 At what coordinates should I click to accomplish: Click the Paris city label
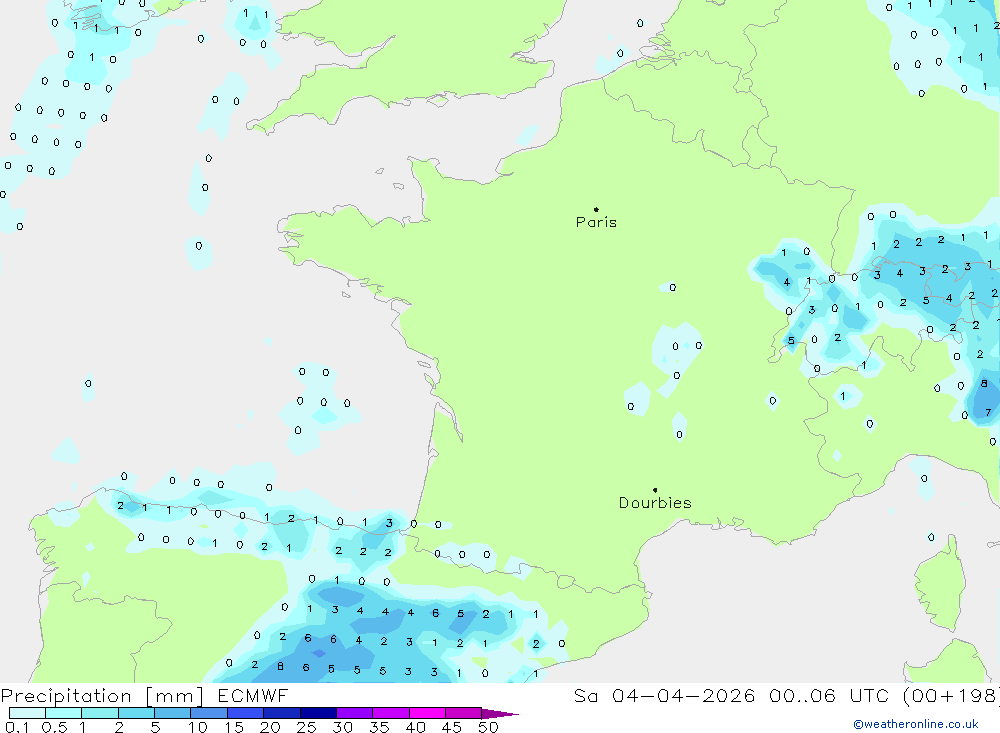pyautogui.click(x=596, y=222)
